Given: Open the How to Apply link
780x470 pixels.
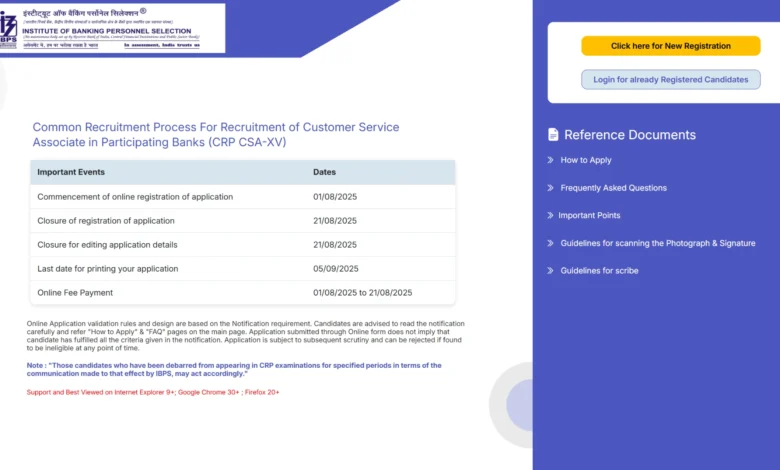Looking at the screenshot, I should [586, 160].
